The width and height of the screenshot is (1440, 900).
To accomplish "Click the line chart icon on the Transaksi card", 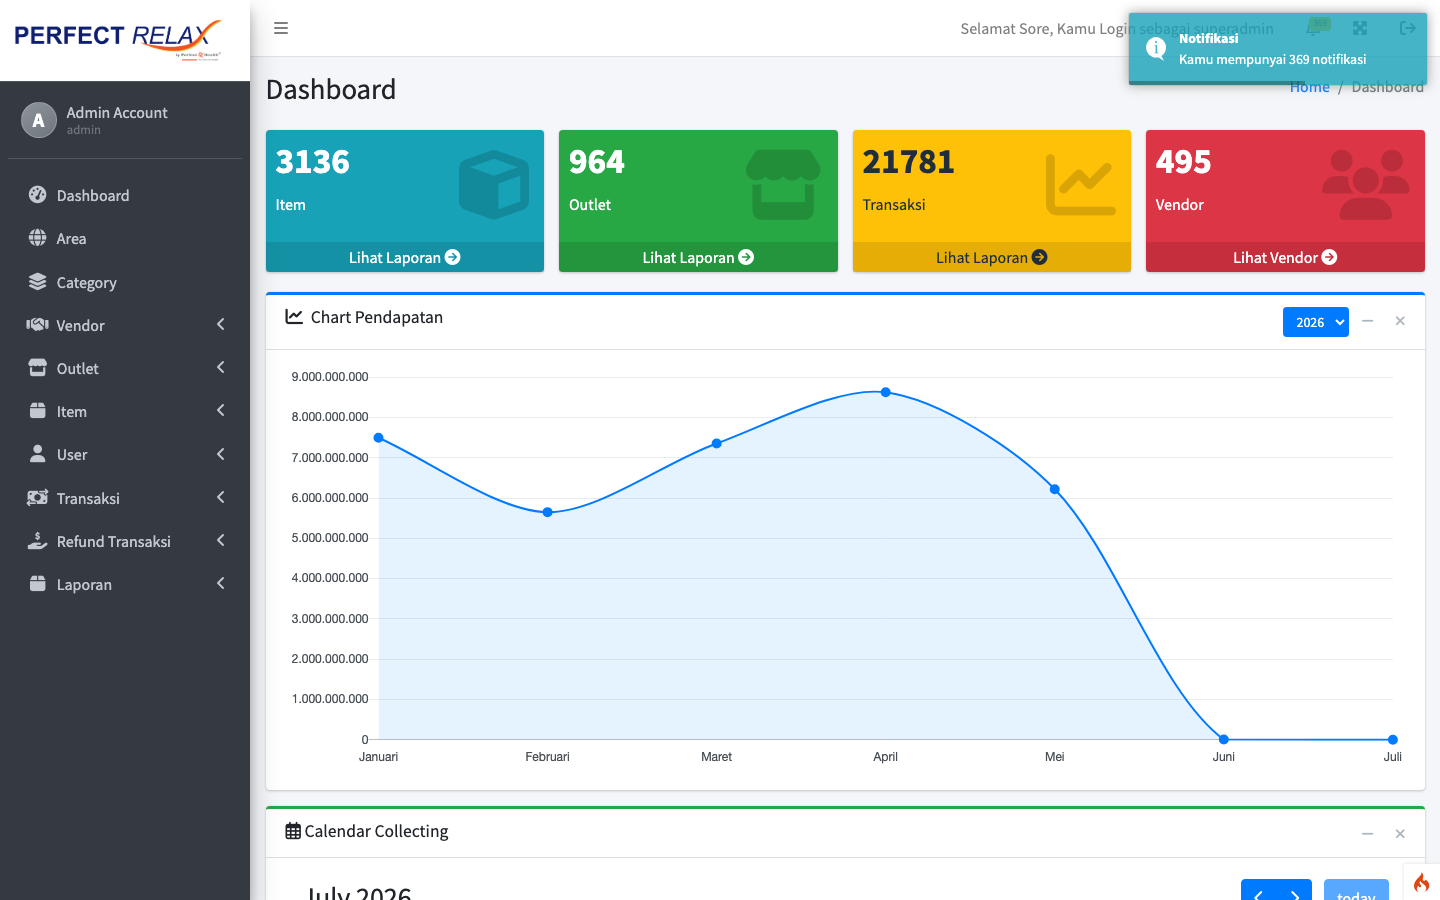I will click(x=1080, y=185).
